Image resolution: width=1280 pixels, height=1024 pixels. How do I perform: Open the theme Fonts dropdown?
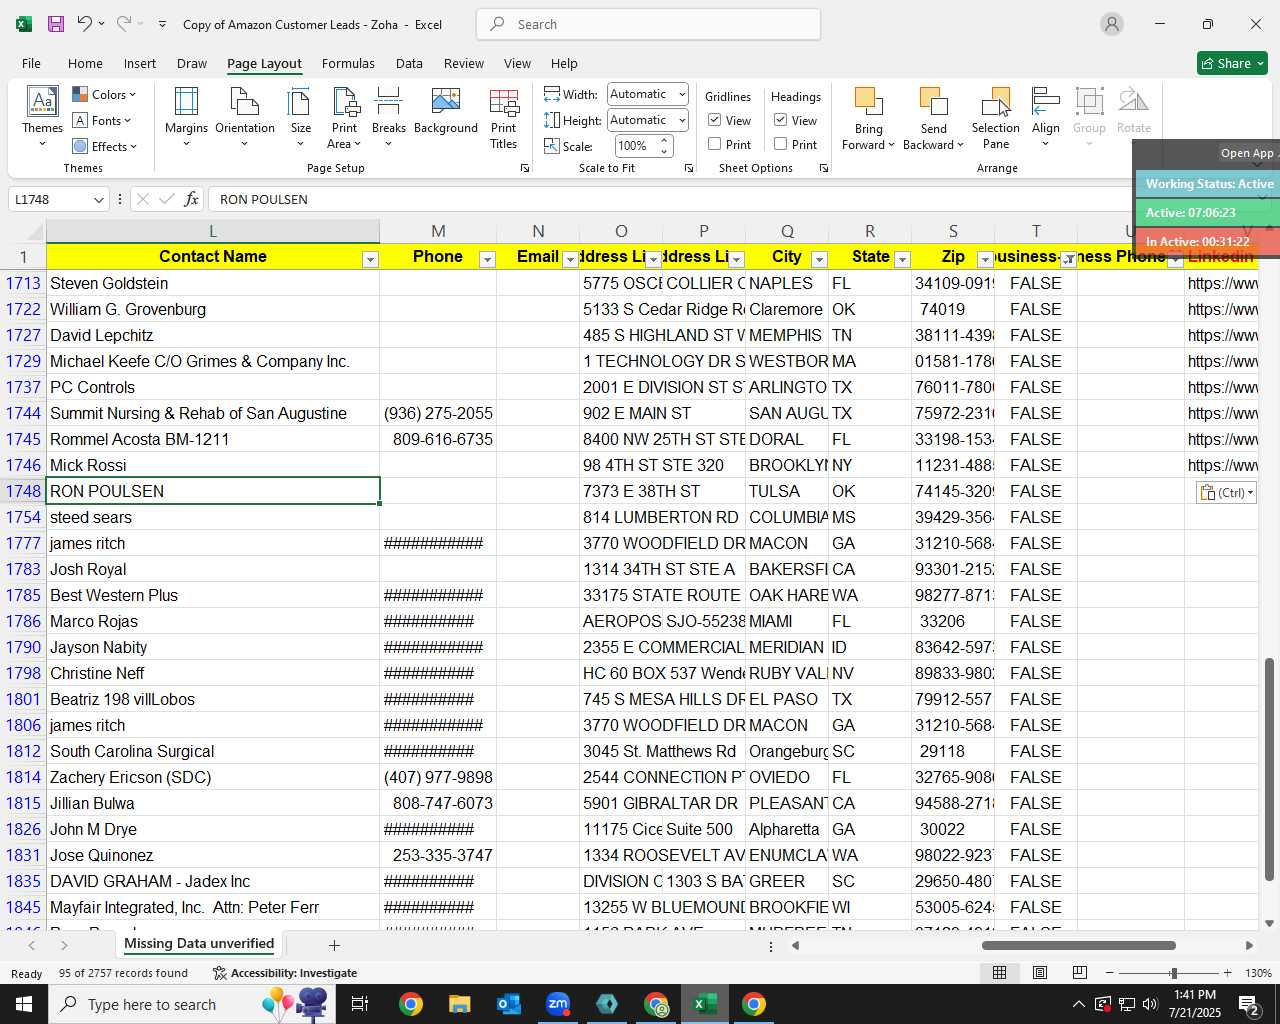(102, 121)
